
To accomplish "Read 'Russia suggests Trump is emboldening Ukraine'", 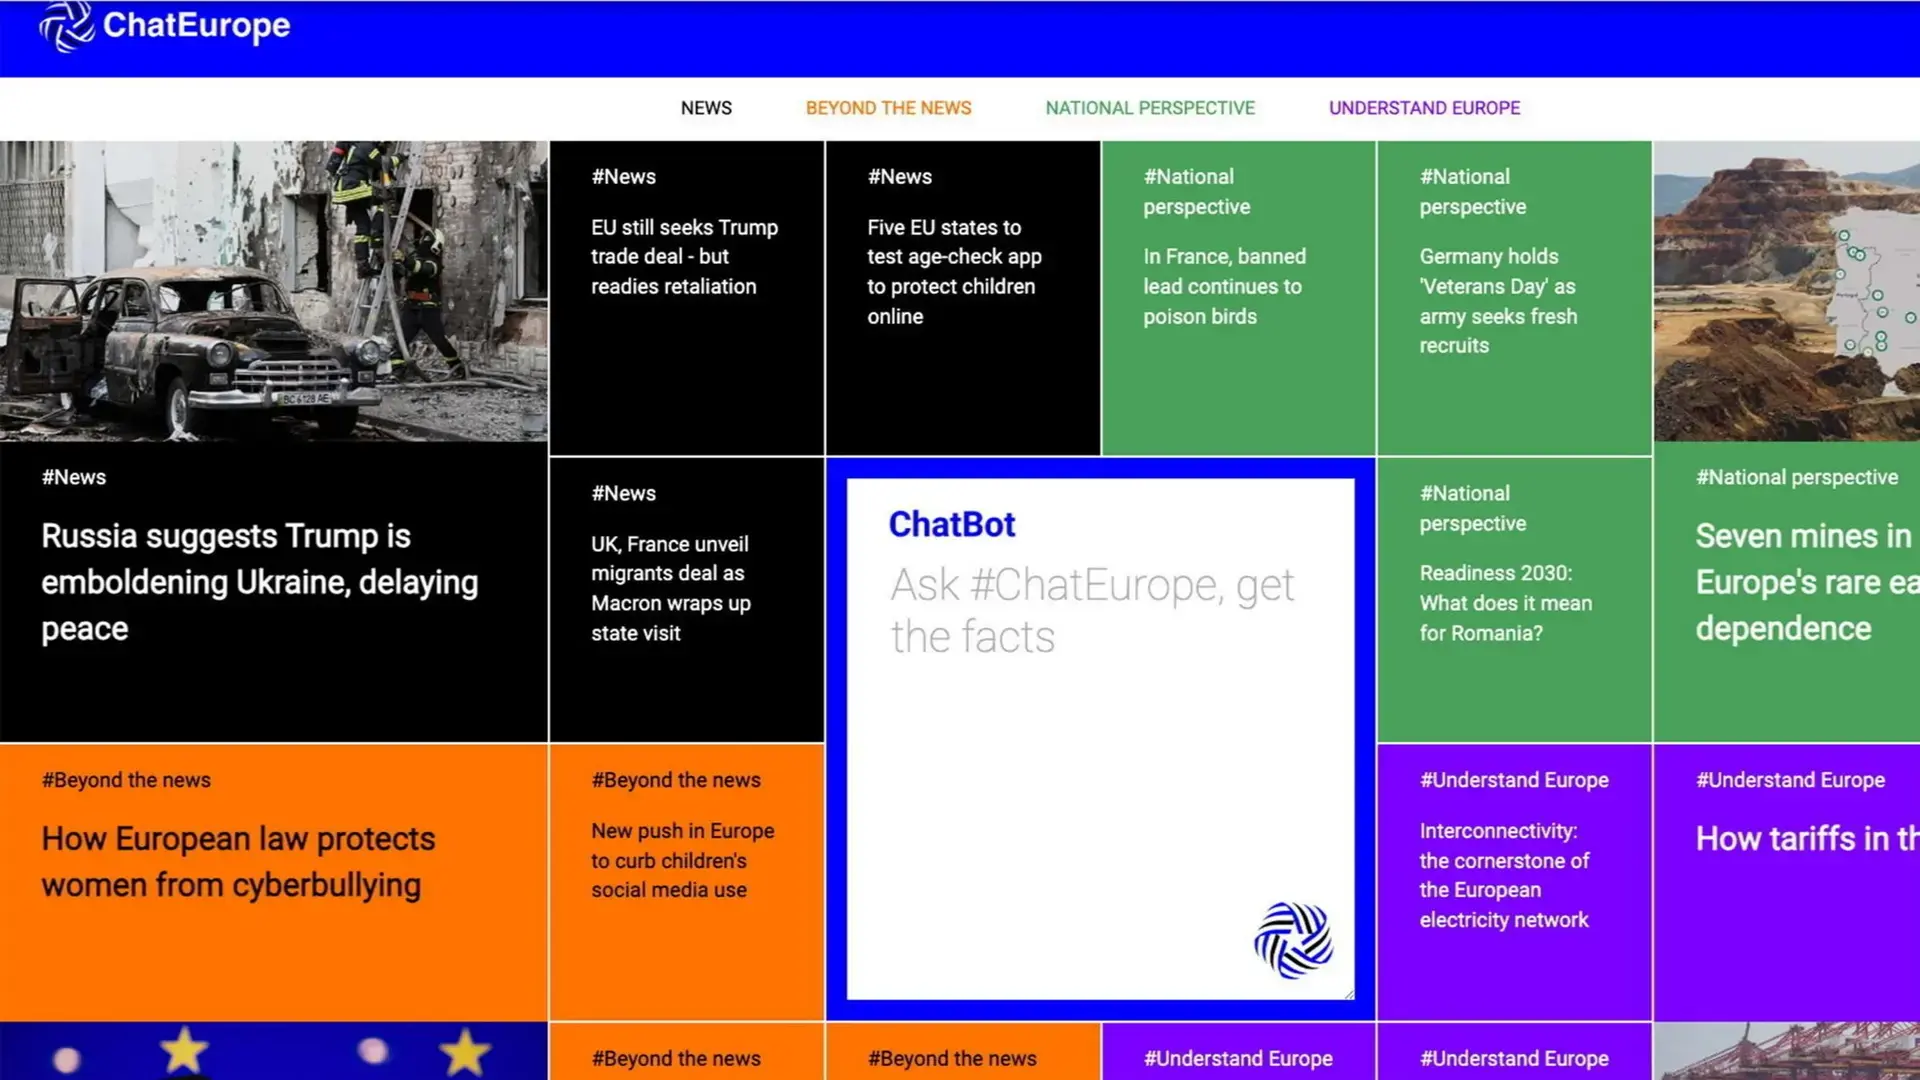I will (x=260, y=582).
